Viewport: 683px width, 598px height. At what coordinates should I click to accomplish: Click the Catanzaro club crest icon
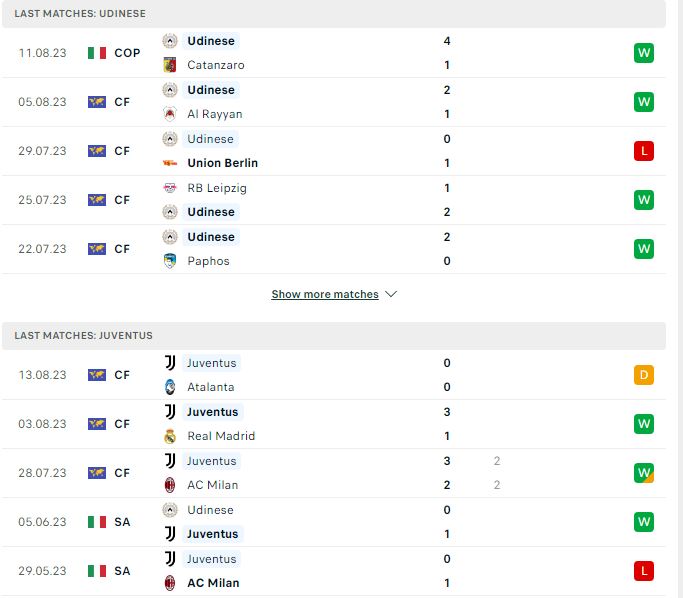click(x=170, y=65)
